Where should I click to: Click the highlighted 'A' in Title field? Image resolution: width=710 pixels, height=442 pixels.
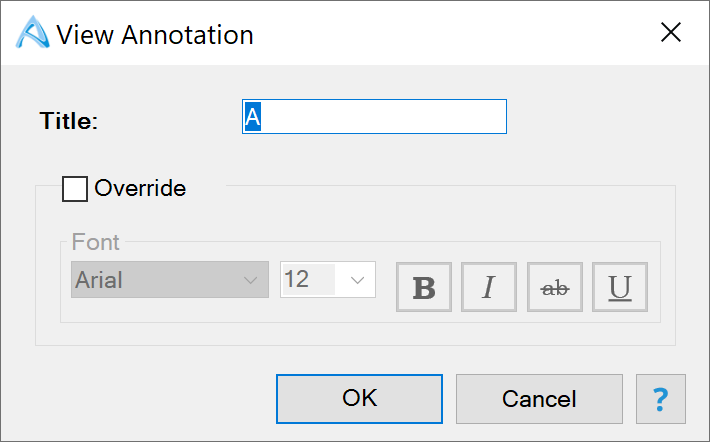pyautogui.click(x=253, y=117)
